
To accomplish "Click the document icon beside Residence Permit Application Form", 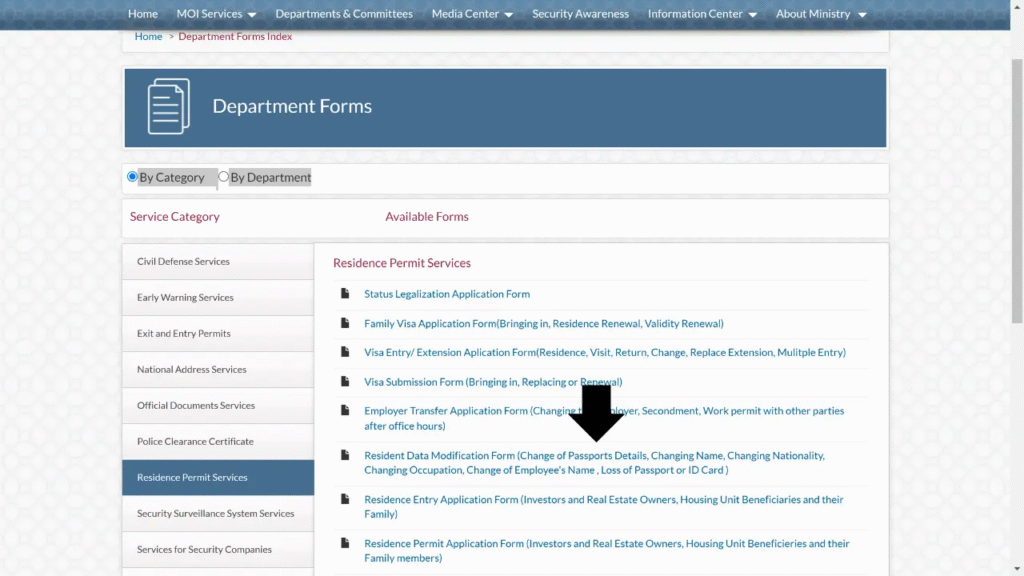I will tap(345, 543).
